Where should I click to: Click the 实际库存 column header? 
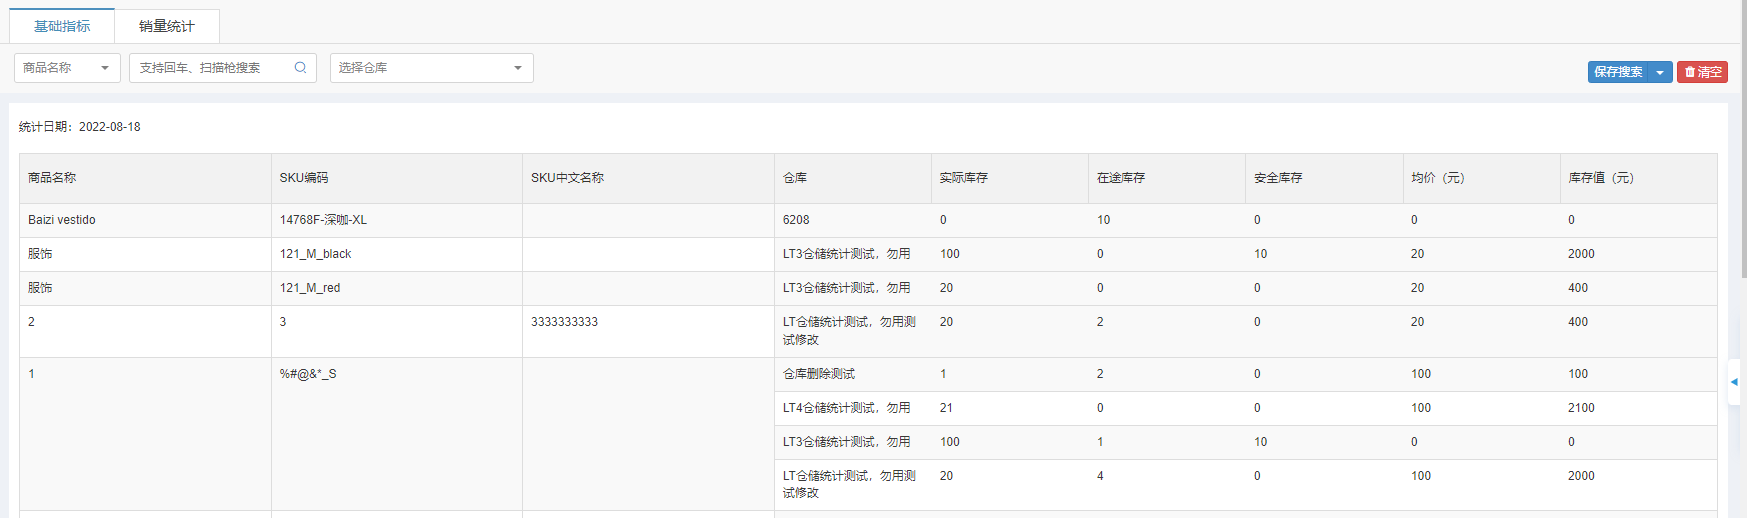tap(963, 178)
